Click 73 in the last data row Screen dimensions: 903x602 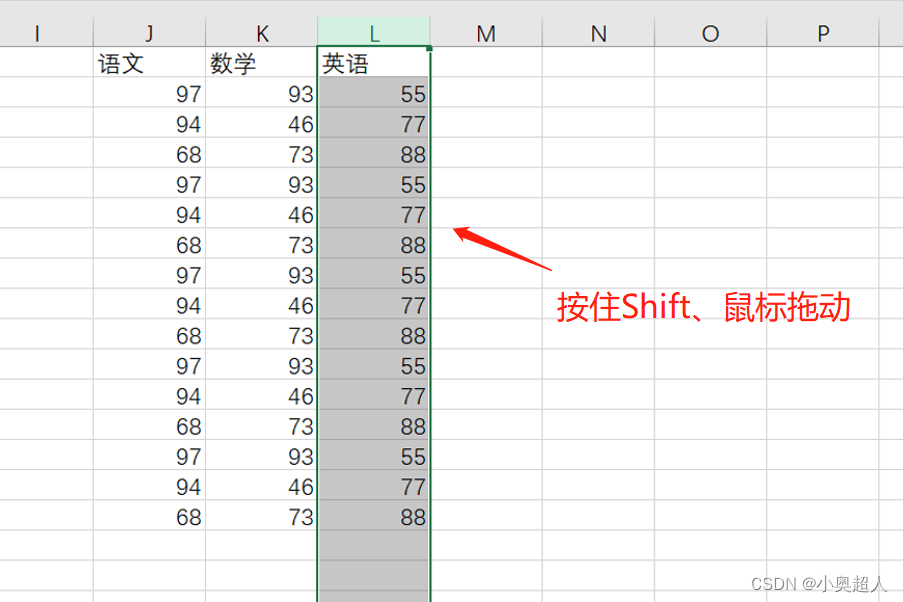point(261,515)
